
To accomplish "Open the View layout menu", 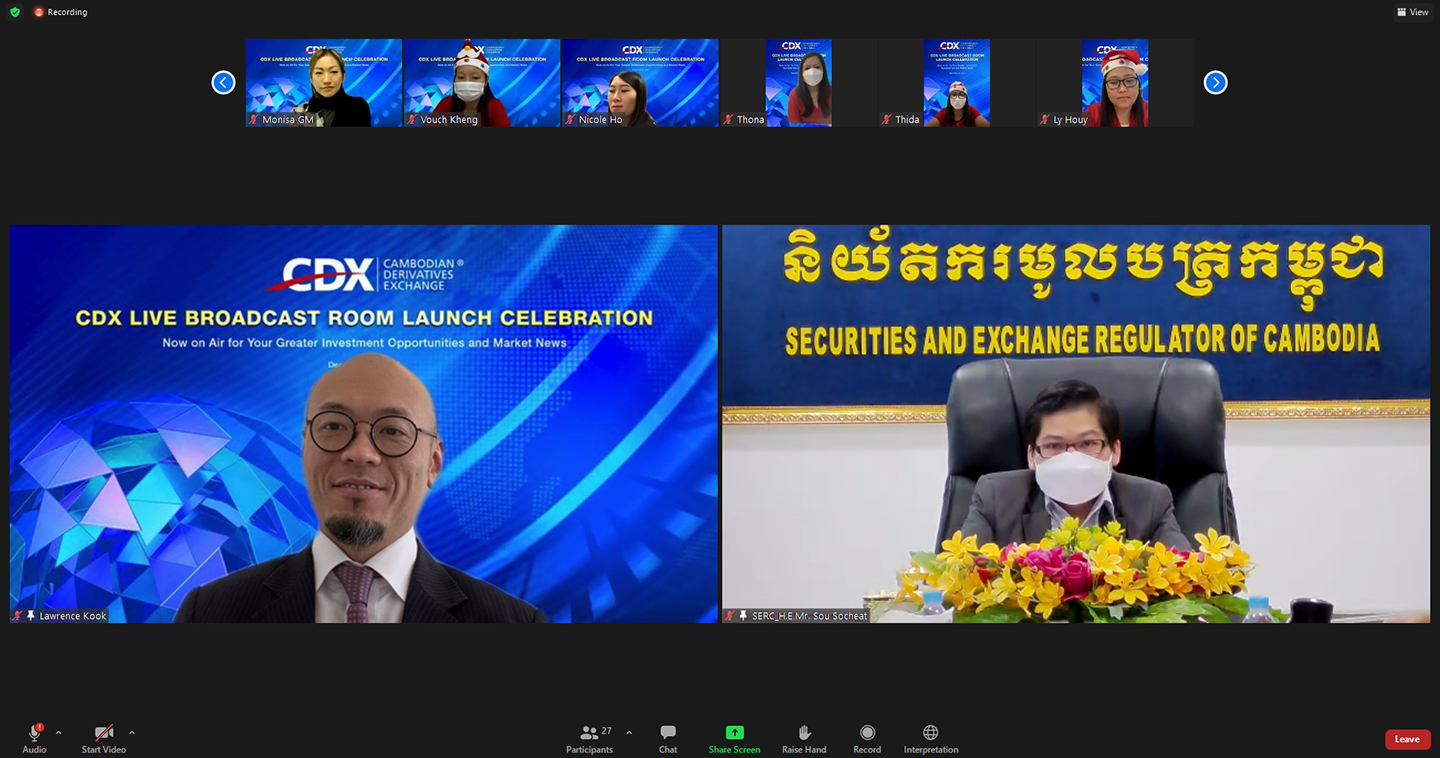I will pyautogui.click(x=1413, y=12).
